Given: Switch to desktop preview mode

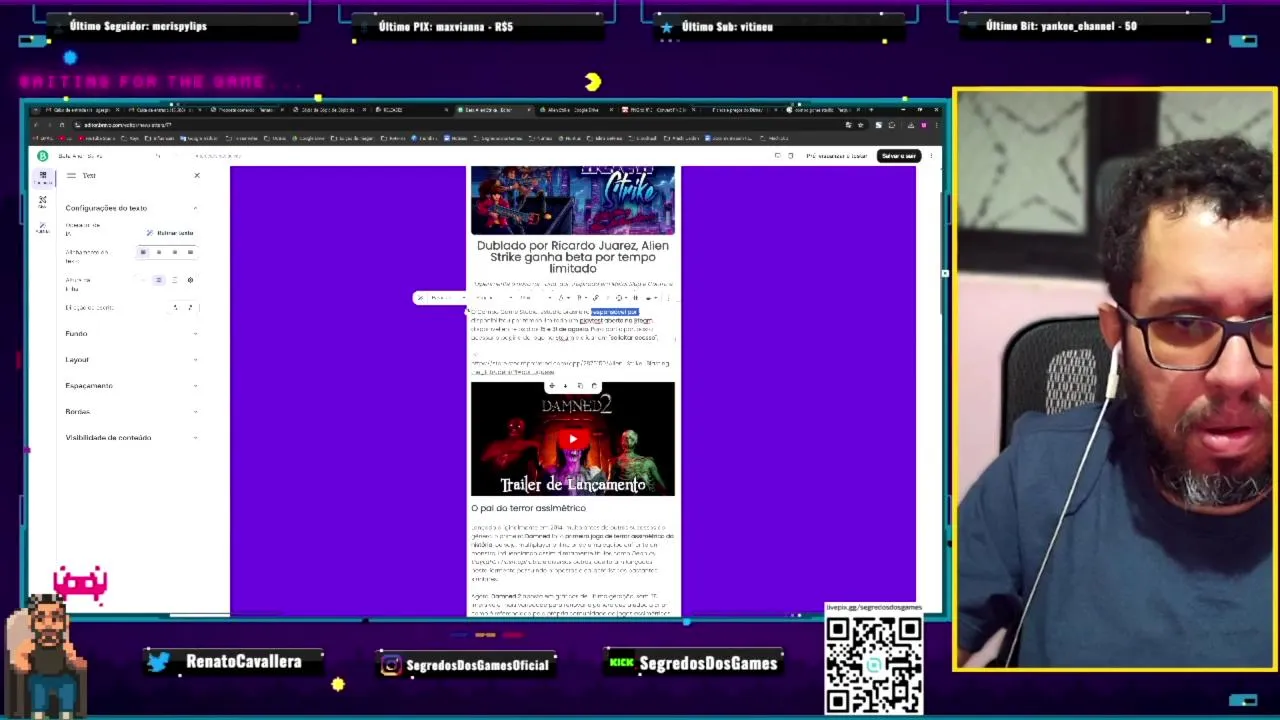Looking at the screenshot, I should (x=777, y=156).
